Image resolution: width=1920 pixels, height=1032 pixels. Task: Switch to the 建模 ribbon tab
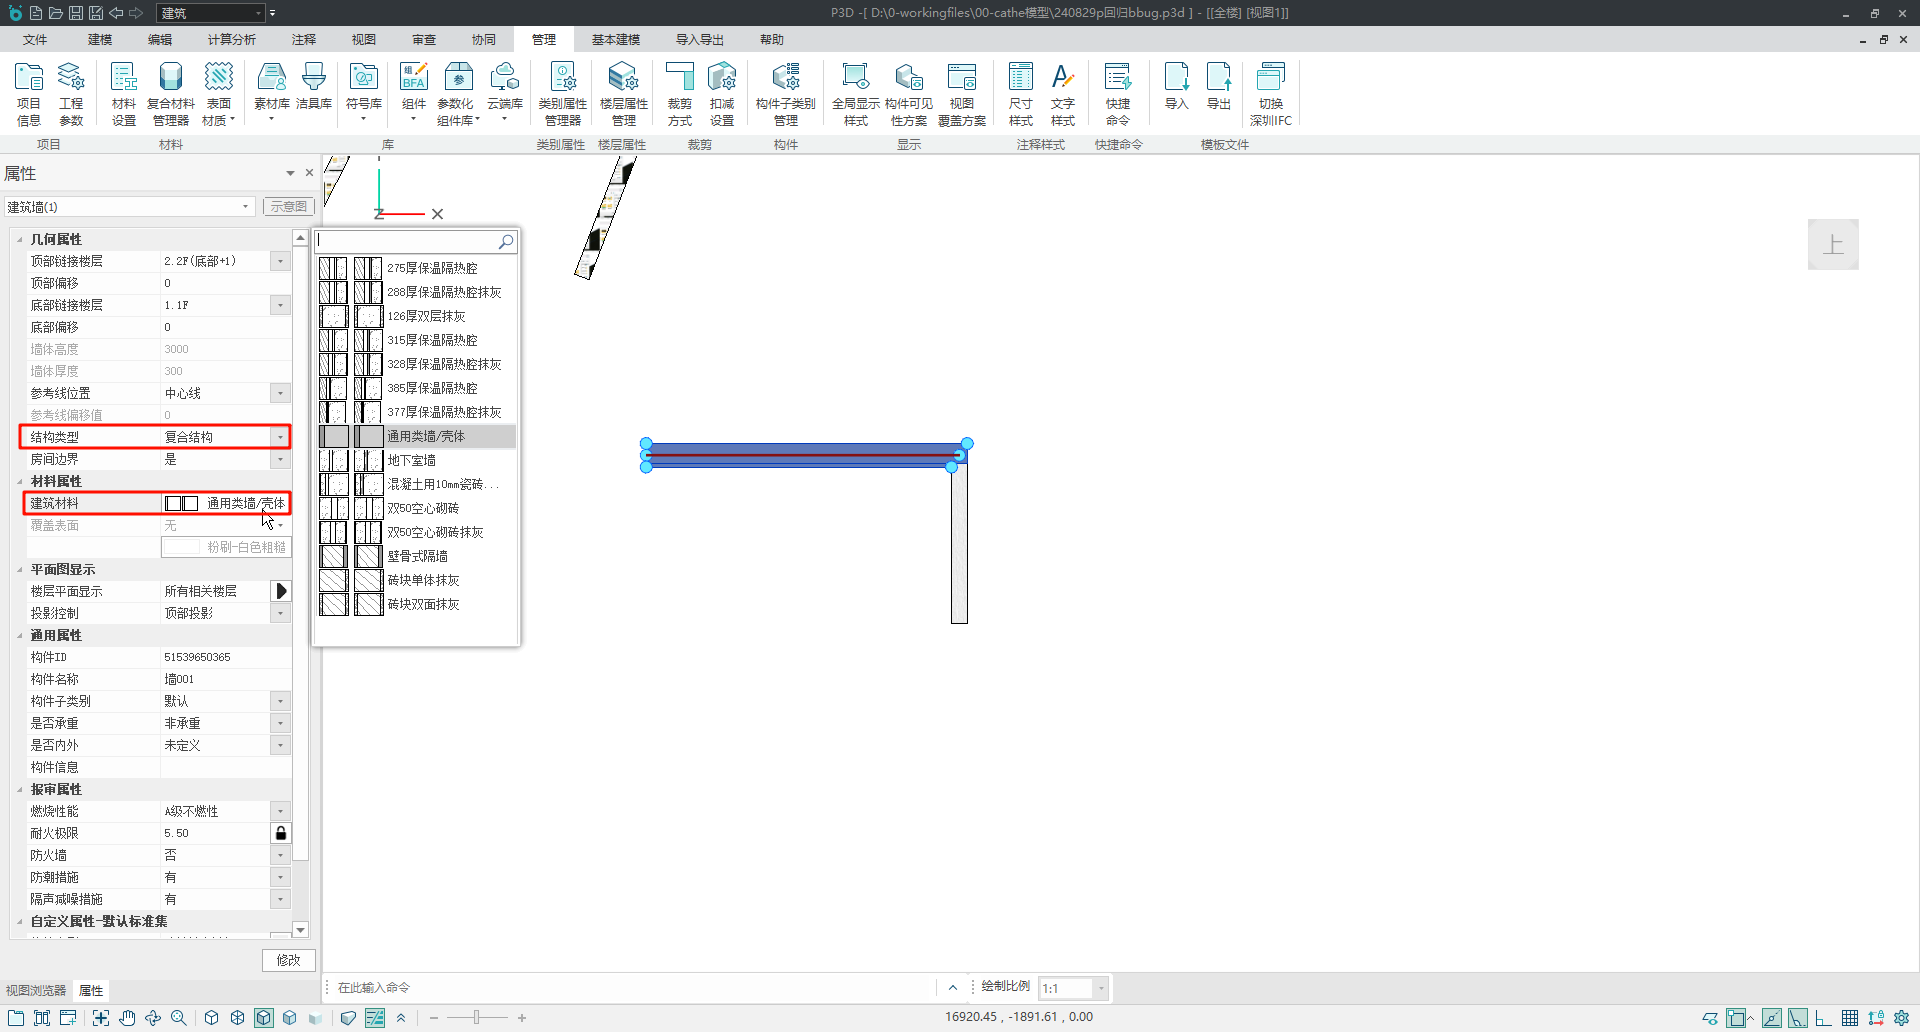pyautogui.click(x=100, y=39)
